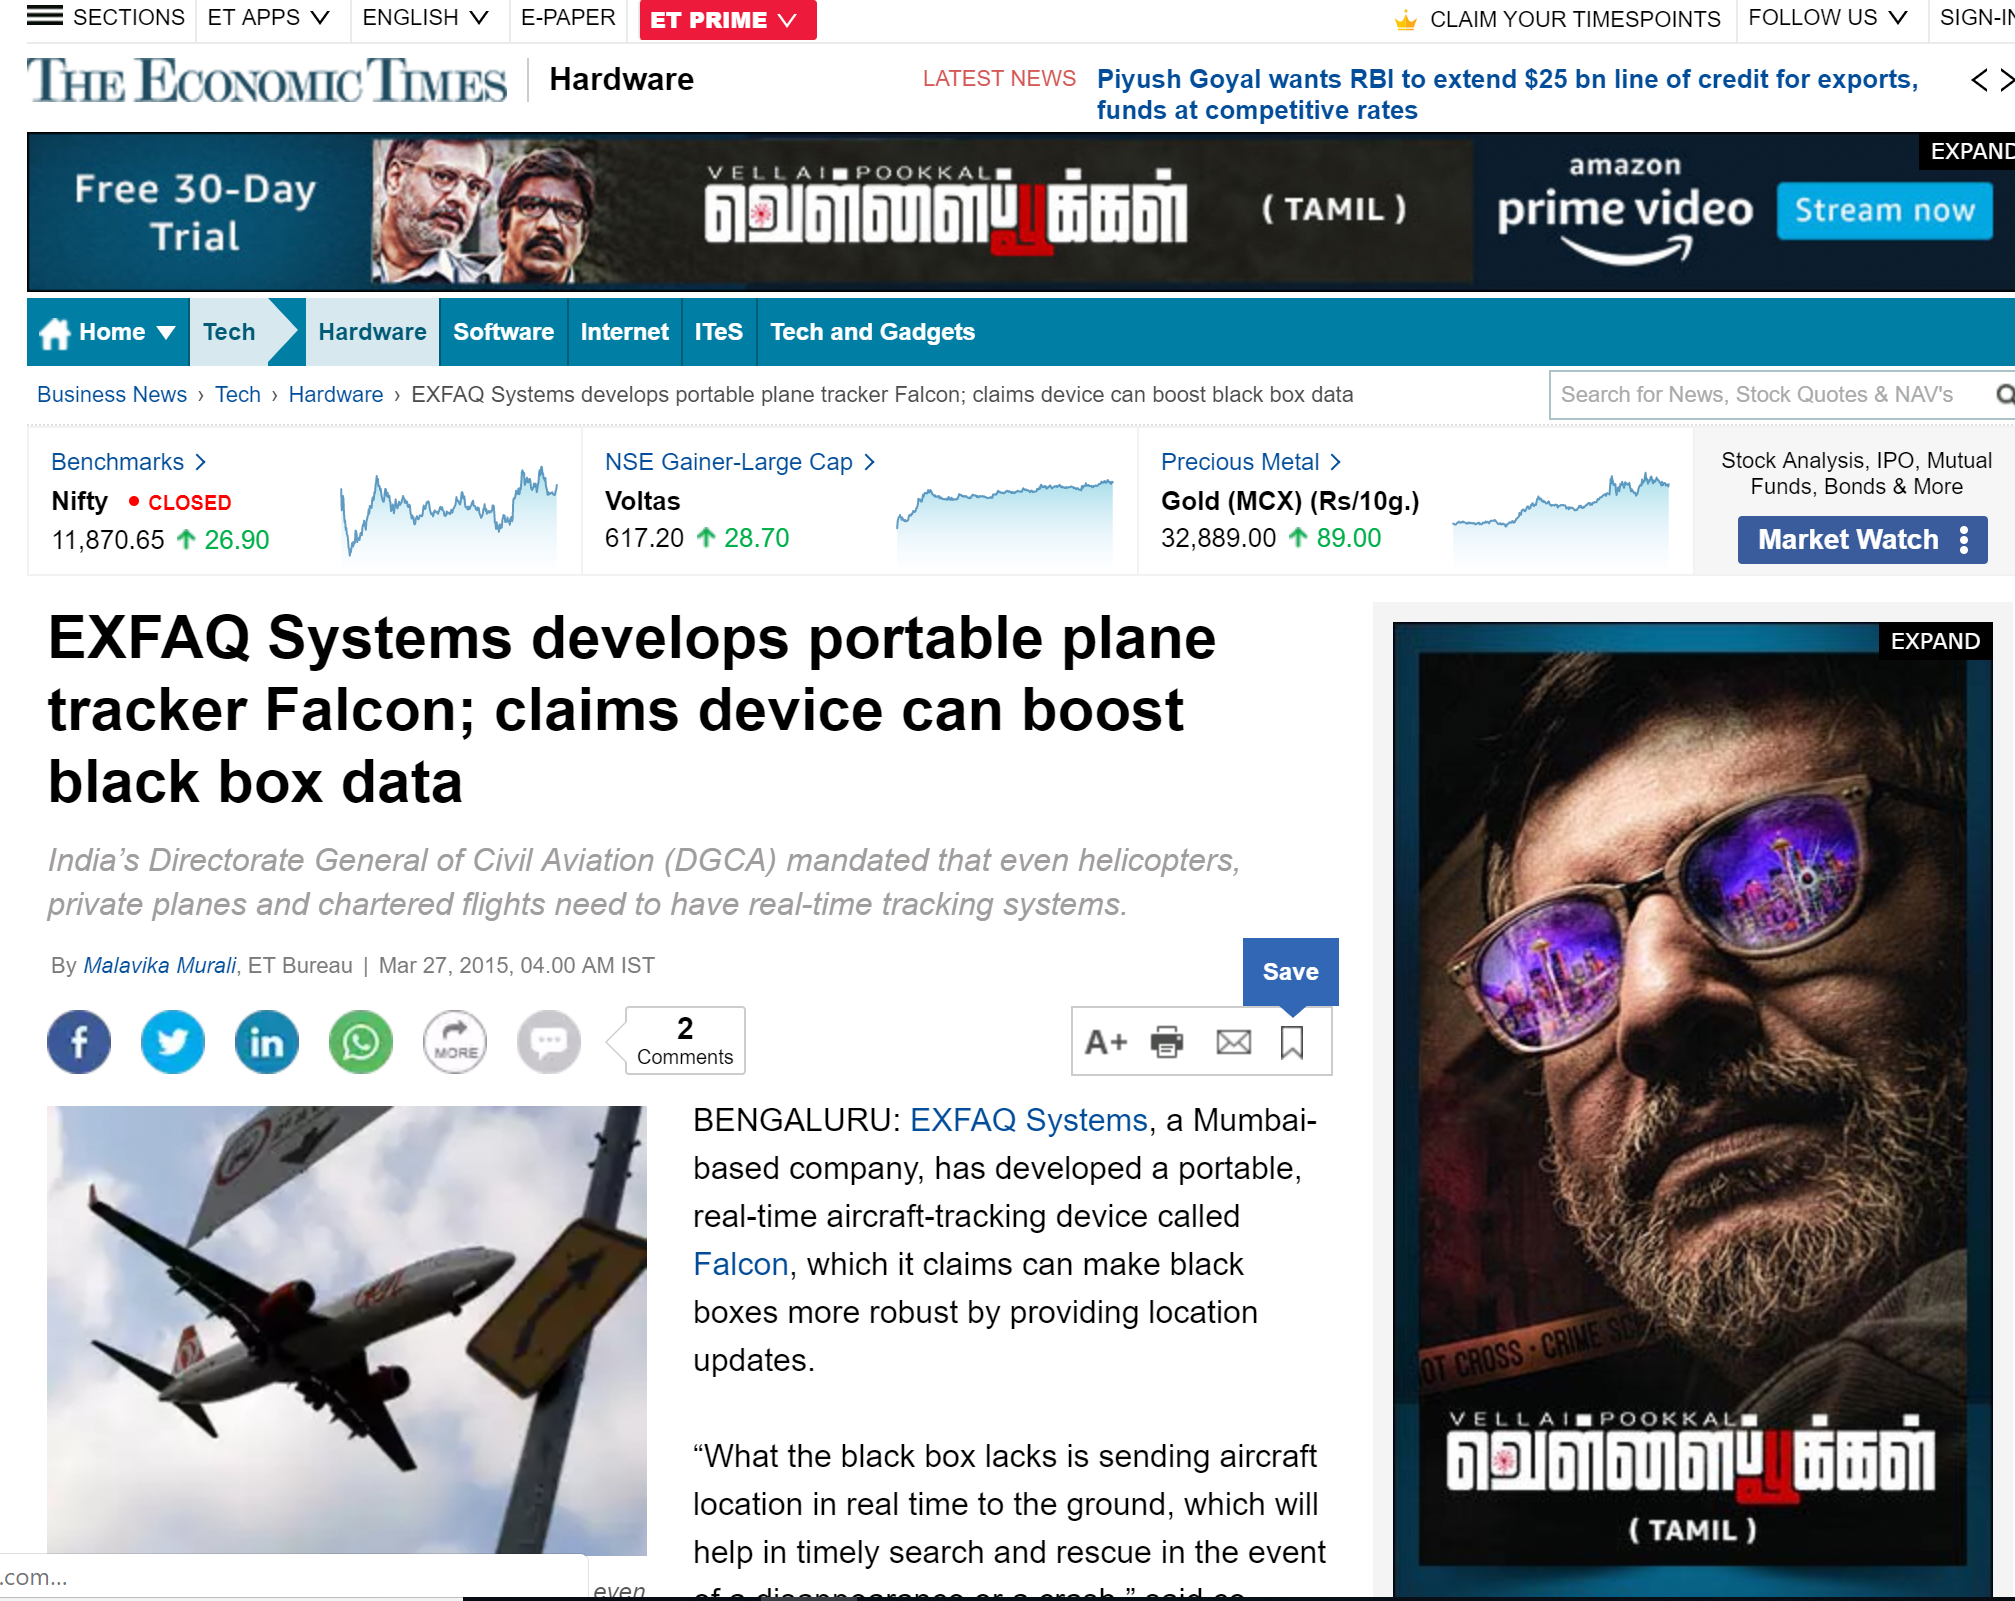Select the ITeS navigation tab
The width and height of the screenshot is (2015, 1601).
[719, 332]
